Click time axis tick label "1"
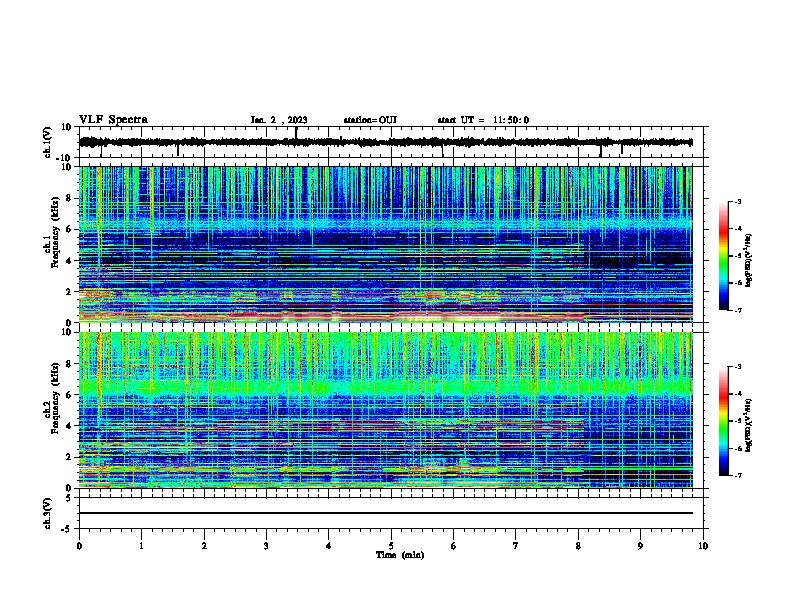792x612 pixels. (x=141, y=546)
